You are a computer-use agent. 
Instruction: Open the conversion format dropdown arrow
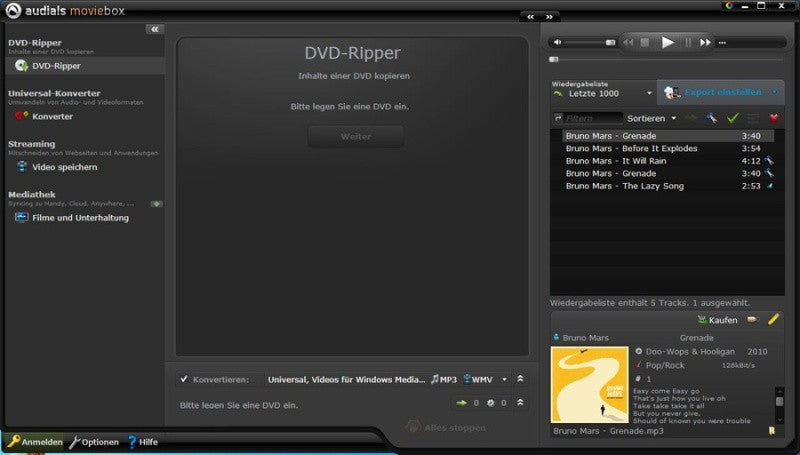tap(504, 379)
